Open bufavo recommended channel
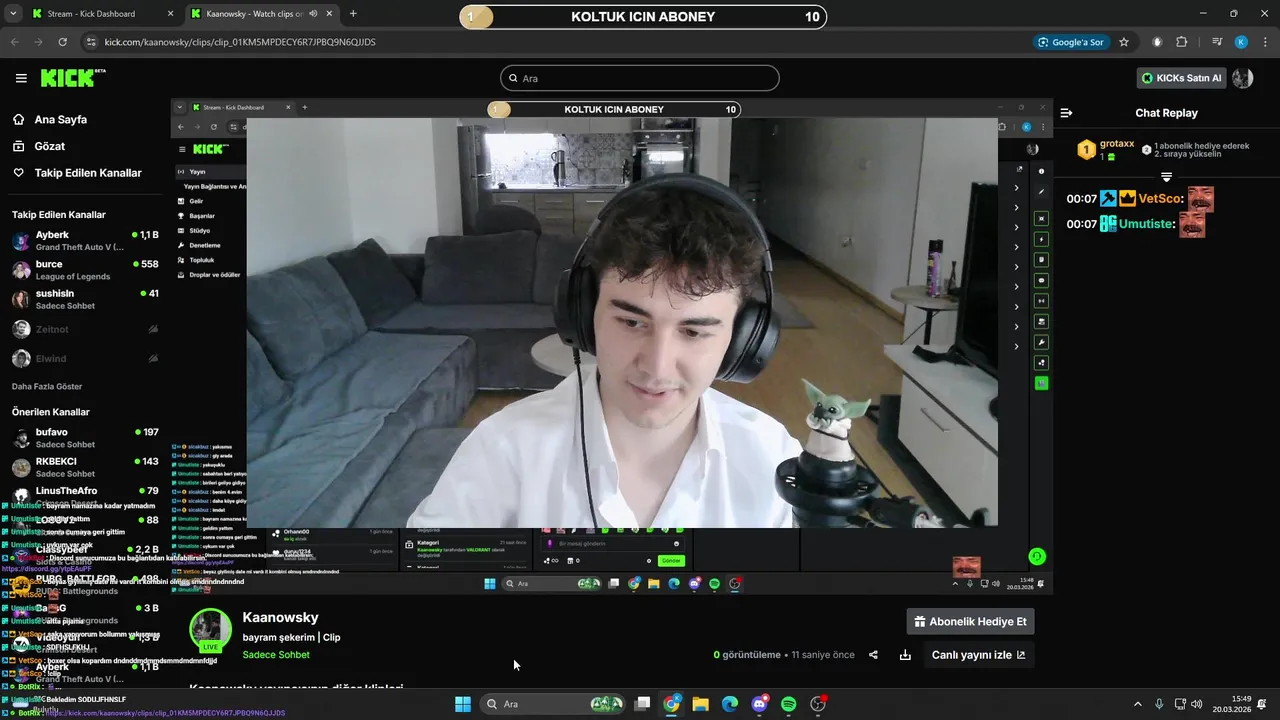 click(x=85, y=438)
